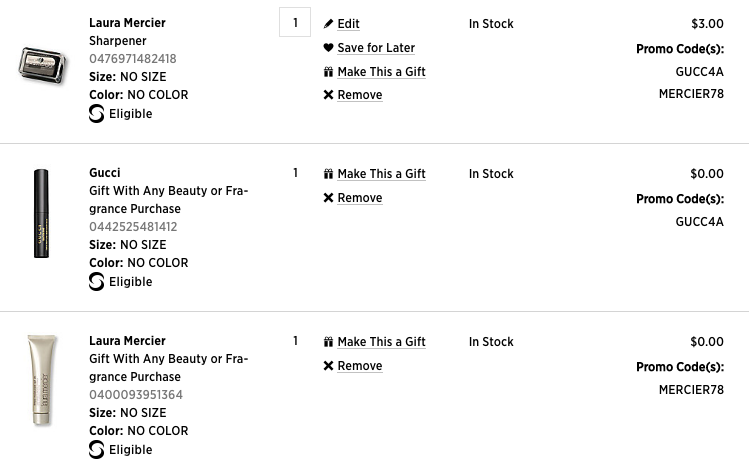Select Make This a Gift for the Sharpener
The width and height of the screenshot is (749, 470).
[x=381, y=72]
